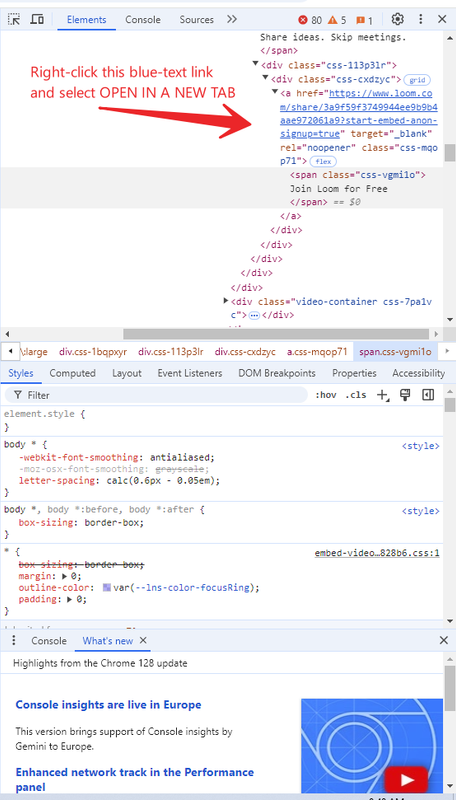Open the customize DevTools three-dot menu
This screenshot has height=800, width=456.
pos(421,19)
